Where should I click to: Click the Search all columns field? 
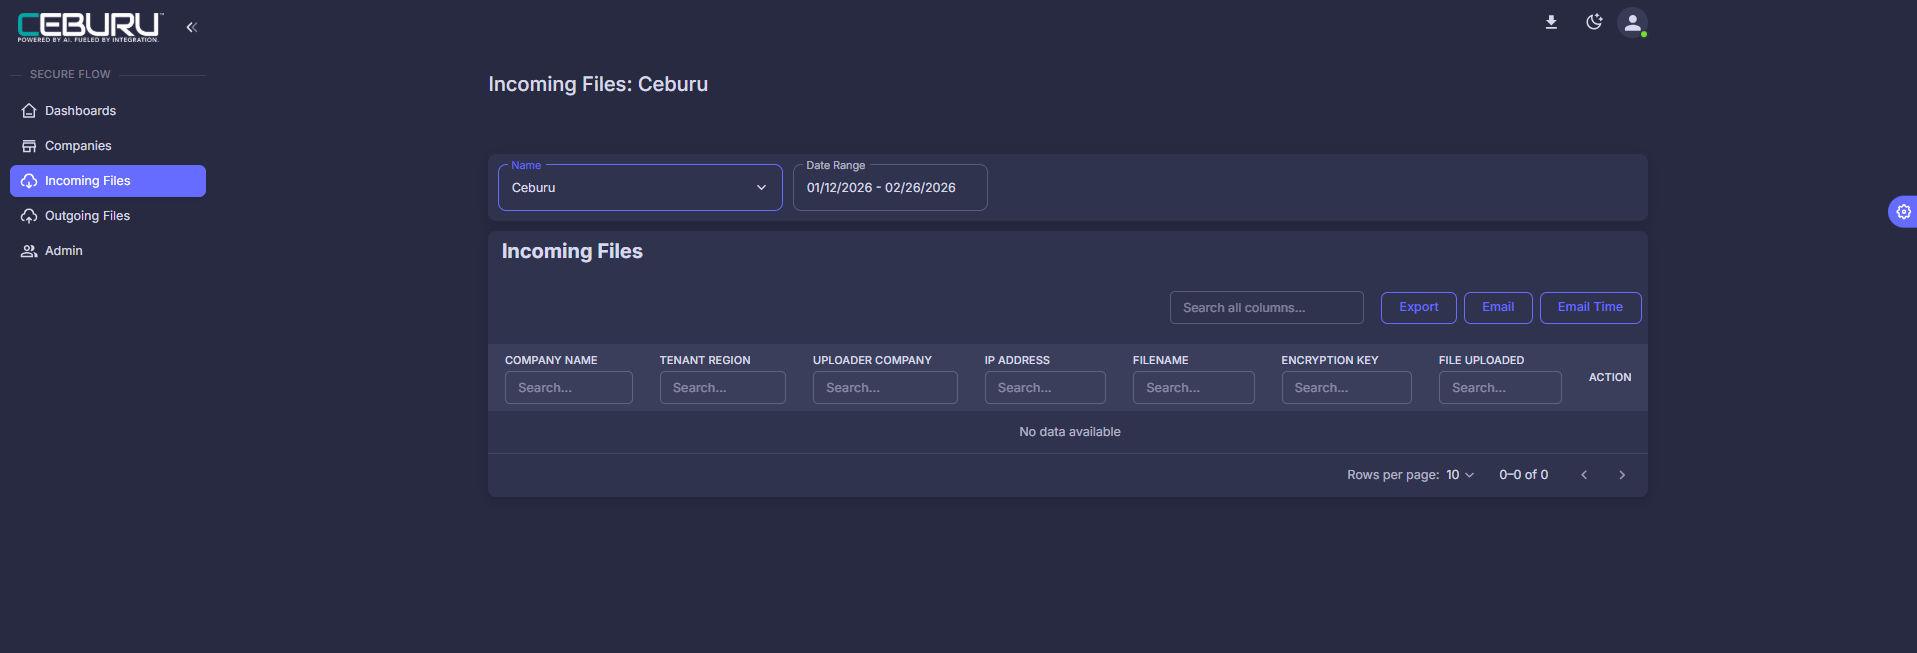pos(1267,308)
